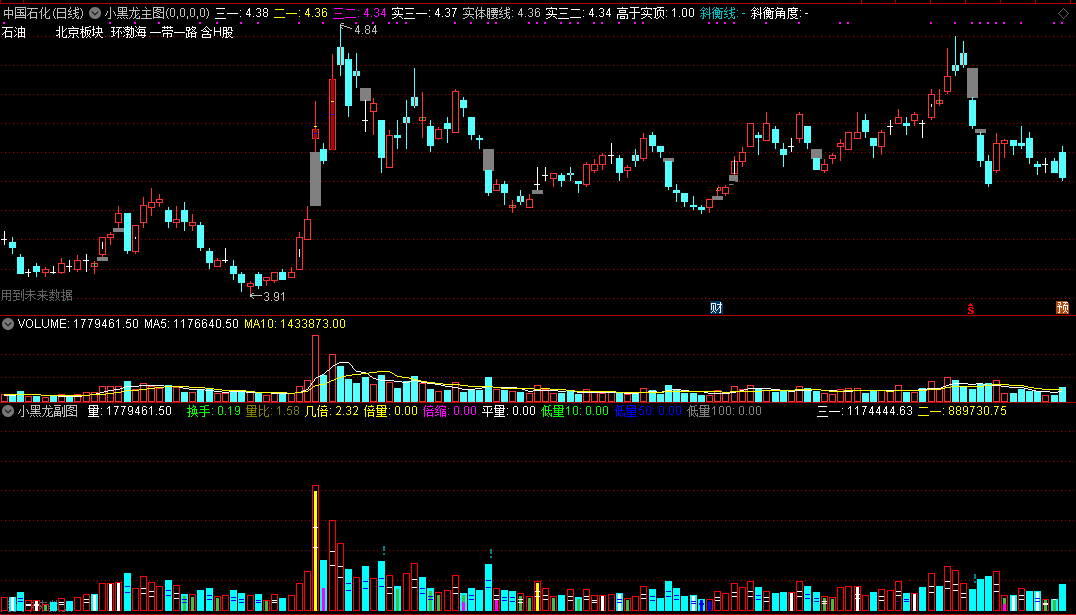Select the 实三一: 4.37 value
The height and width of the screenshot is (615, 1076).
tap(425, 13)
